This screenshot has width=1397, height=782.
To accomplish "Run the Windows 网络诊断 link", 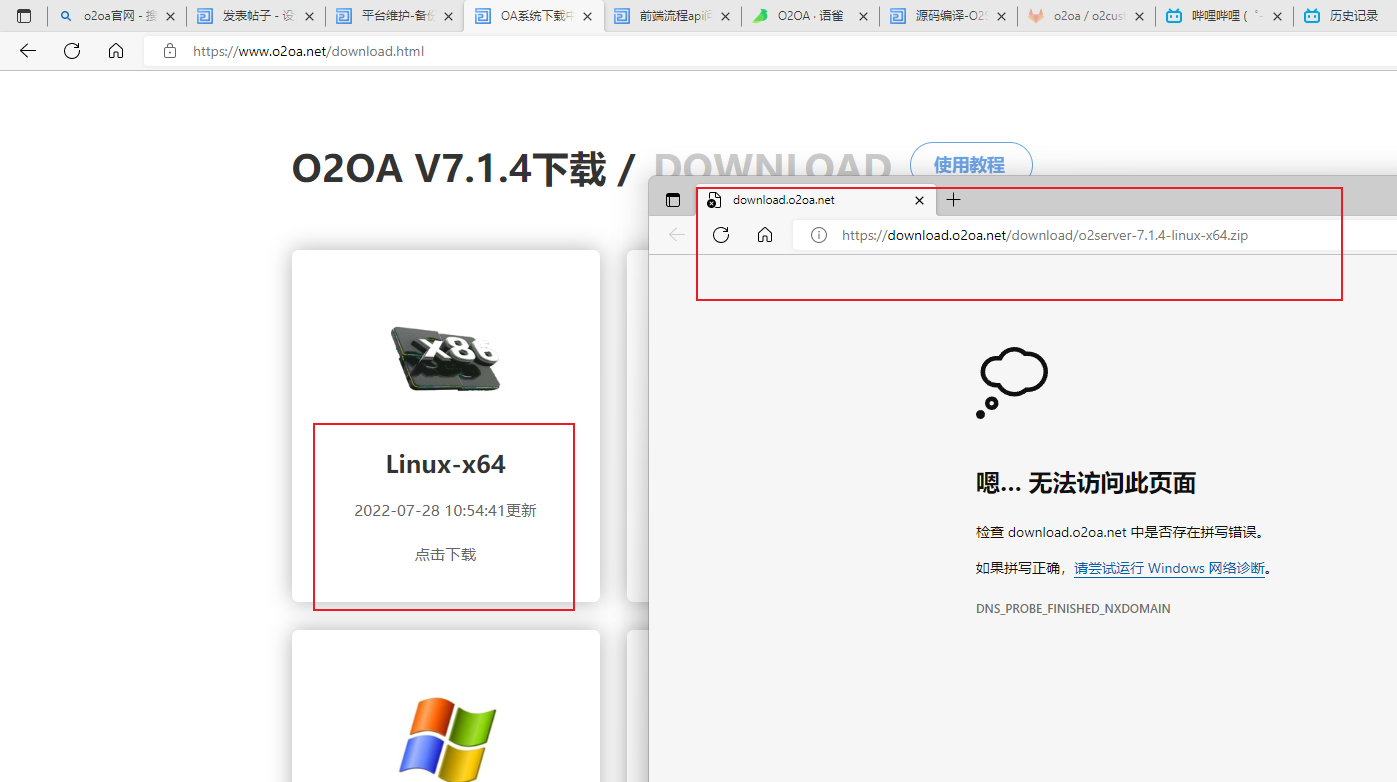I will pos(1169,568).
